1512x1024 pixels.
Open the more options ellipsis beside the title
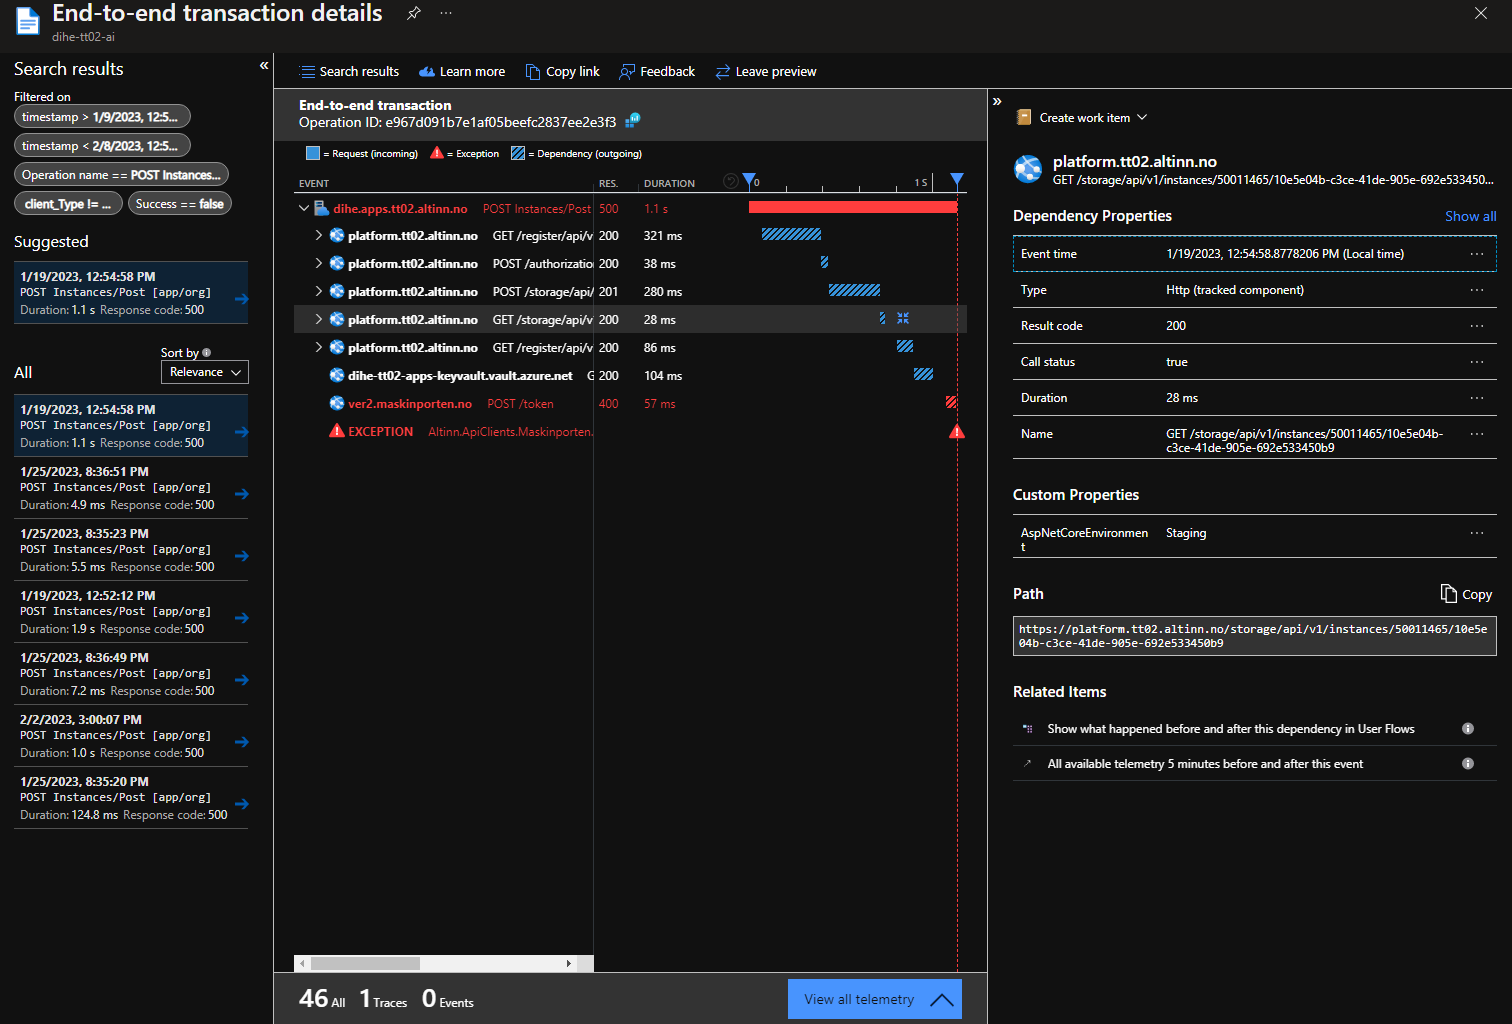point(446,13)
